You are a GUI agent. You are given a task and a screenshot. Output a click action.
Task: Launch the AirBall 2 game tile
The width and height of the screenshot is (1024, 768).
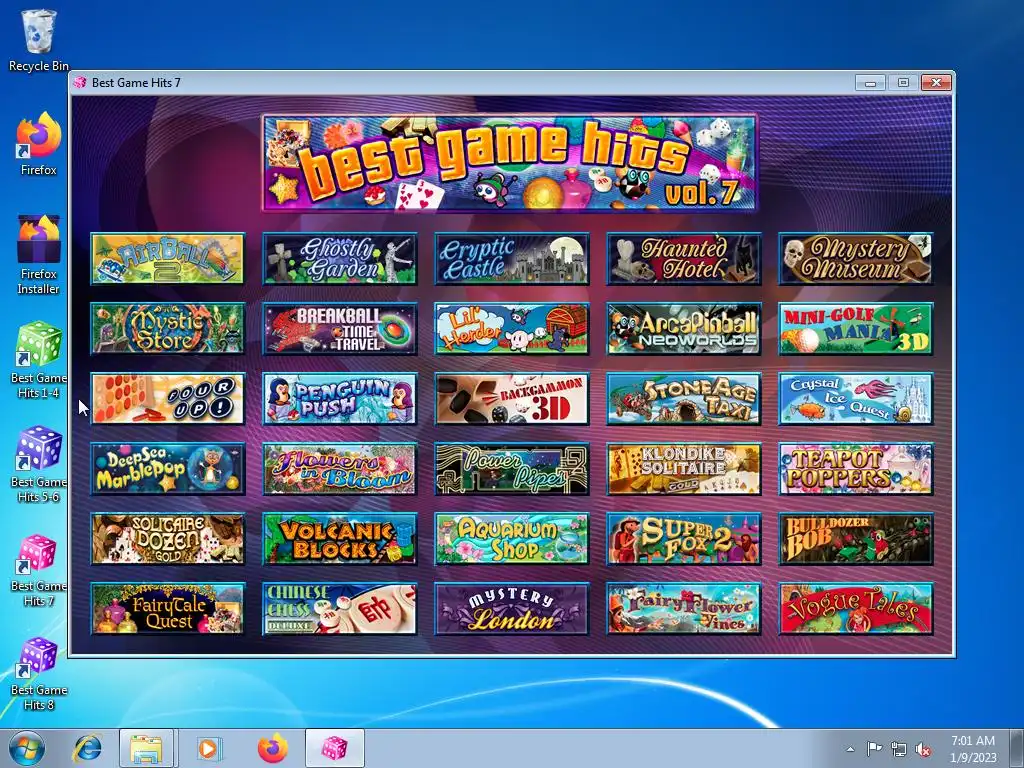(x=168, y=259)
